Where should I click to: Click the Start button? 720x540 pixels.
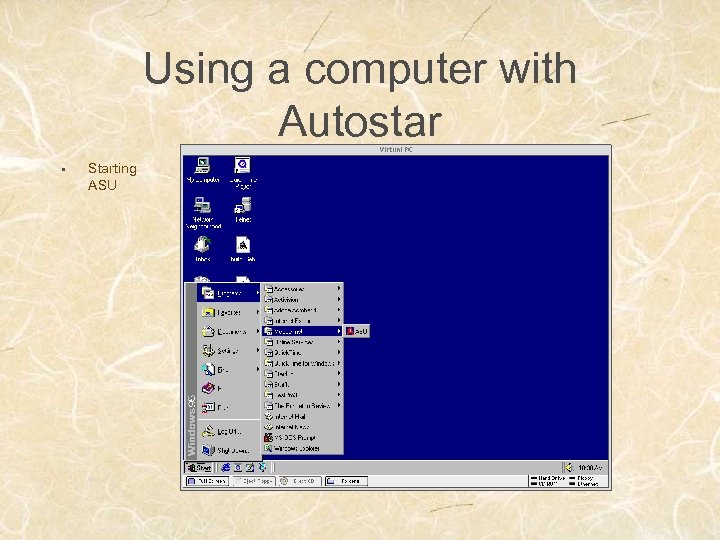(199, 467)
